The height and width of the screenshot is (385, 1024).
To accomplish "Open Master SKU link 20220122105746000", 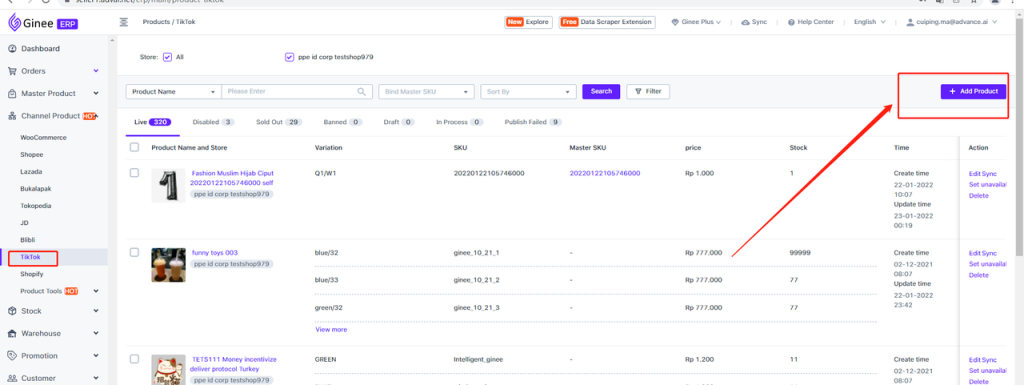I will coord(605,174).
